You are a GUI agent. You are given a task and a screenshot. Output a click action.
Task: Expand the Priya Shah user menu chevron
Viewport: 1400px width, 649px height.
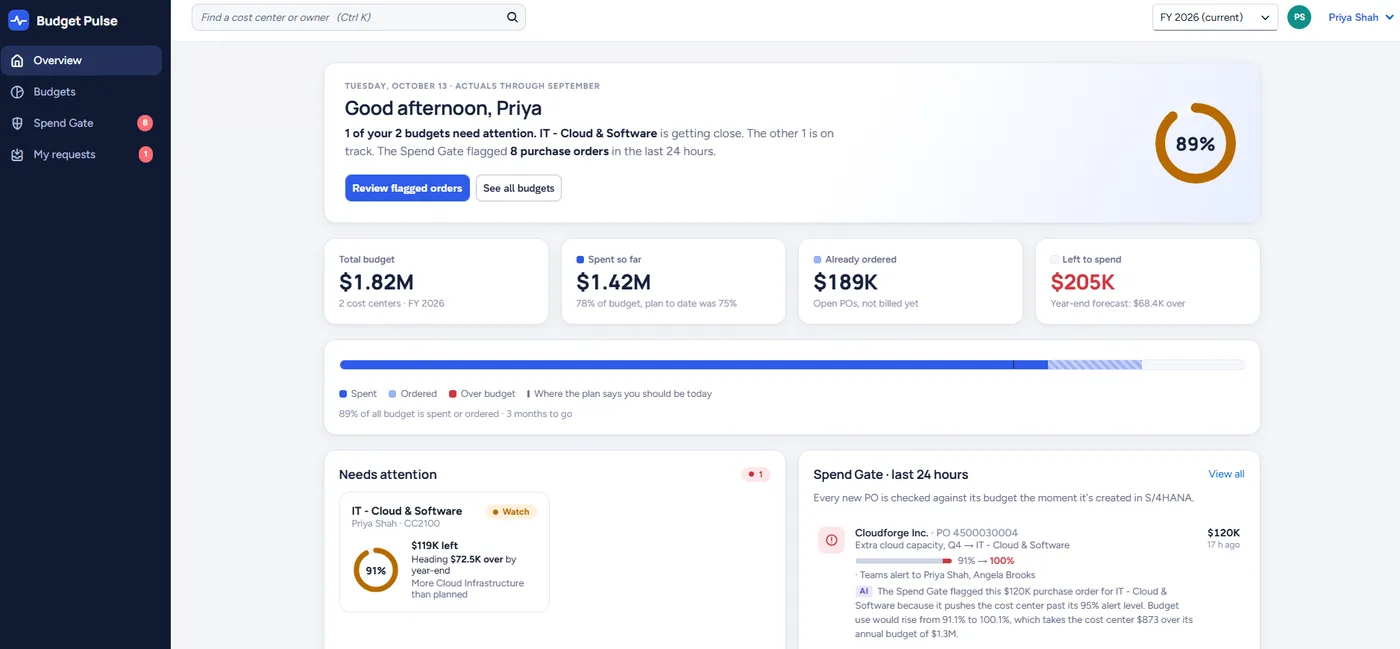[1390, 18]
